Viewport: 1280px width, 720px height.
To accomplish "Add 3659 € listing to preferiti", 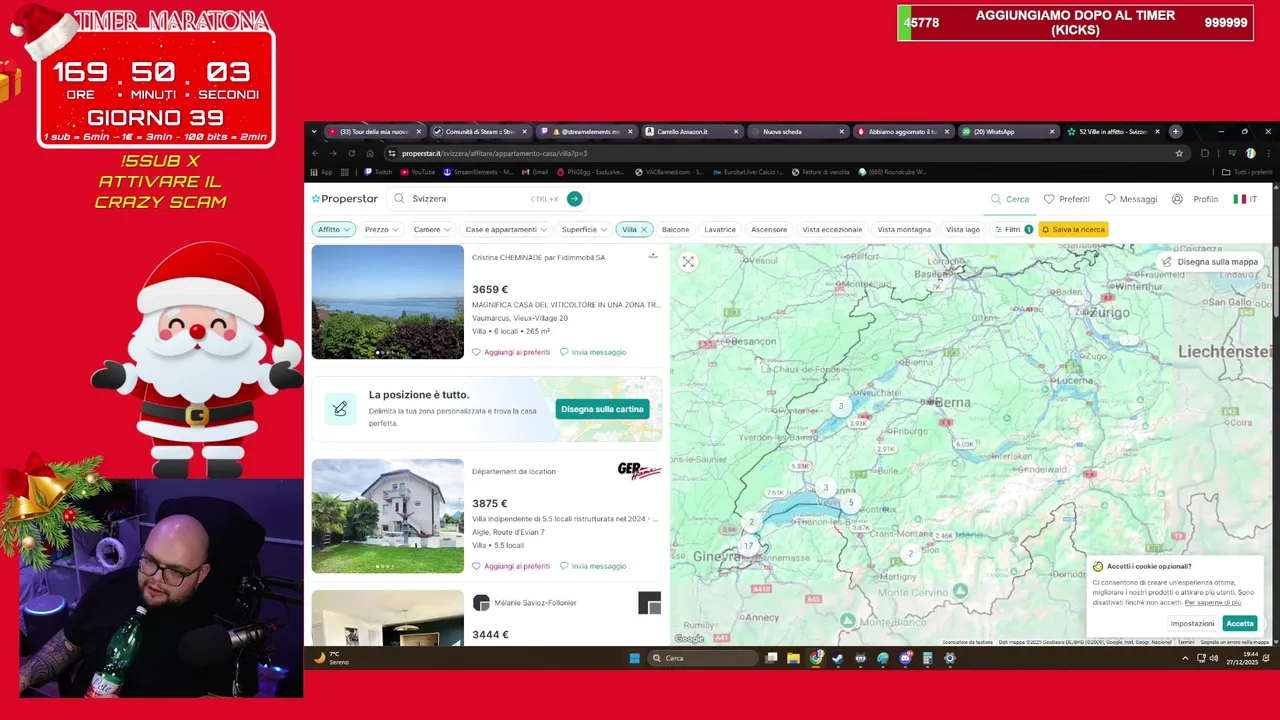I will [511, 352].
